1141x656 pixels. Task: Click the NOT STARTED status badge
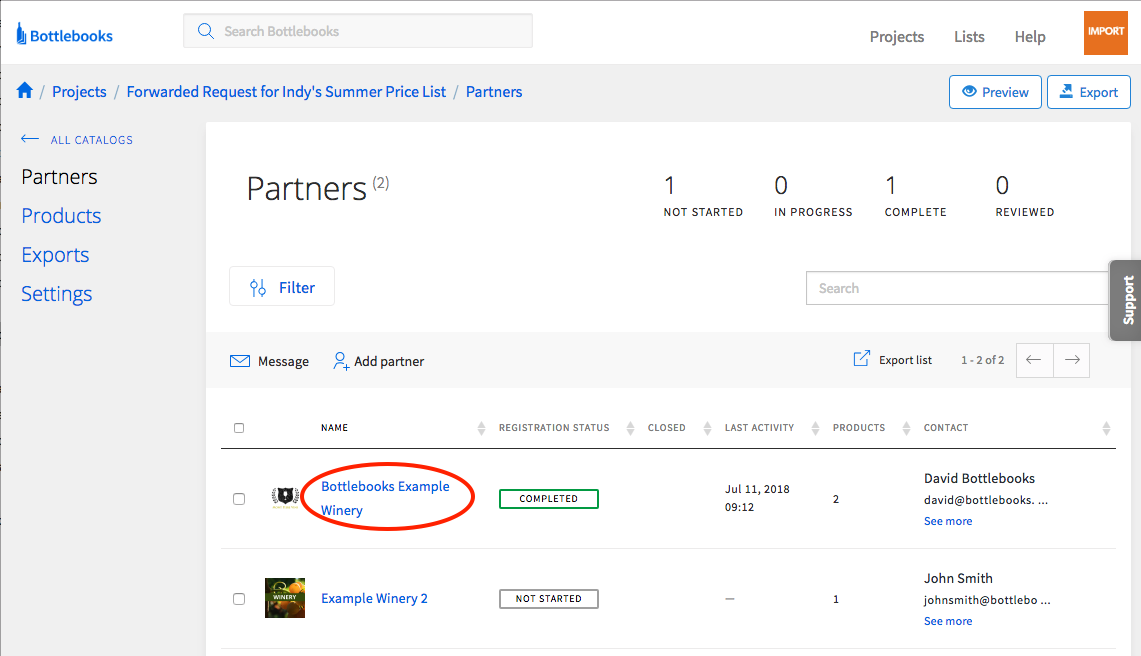549,598
